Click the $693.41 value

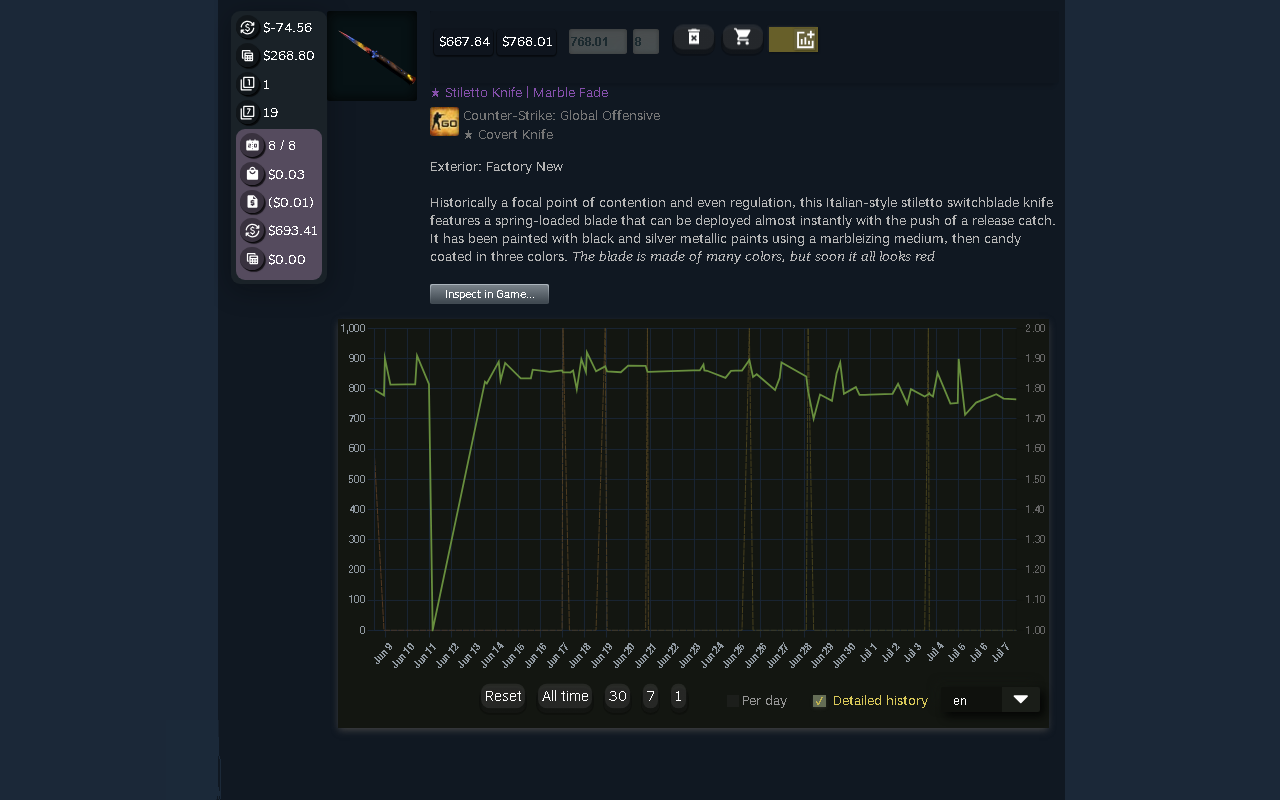coord(293,231)
